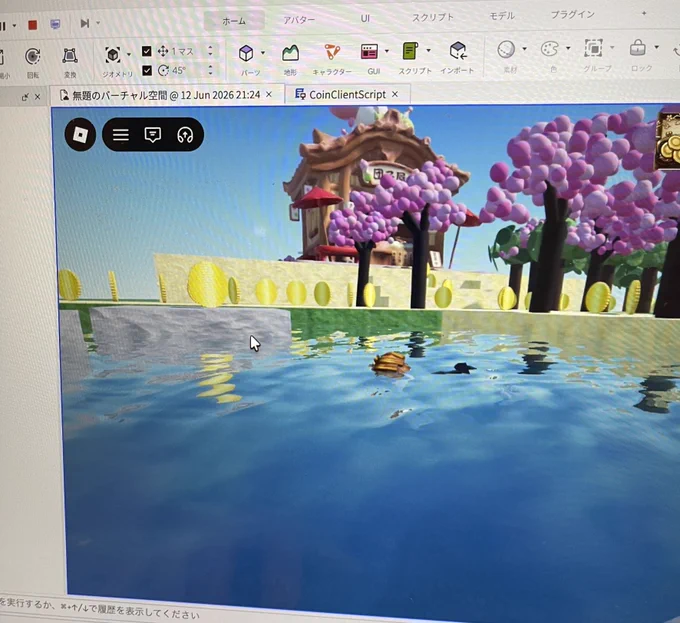The height and width of the screenshot is (623, 680).
Task: Switch to the Home (ホーム) ribbon tab
Action: pos(234,20)
